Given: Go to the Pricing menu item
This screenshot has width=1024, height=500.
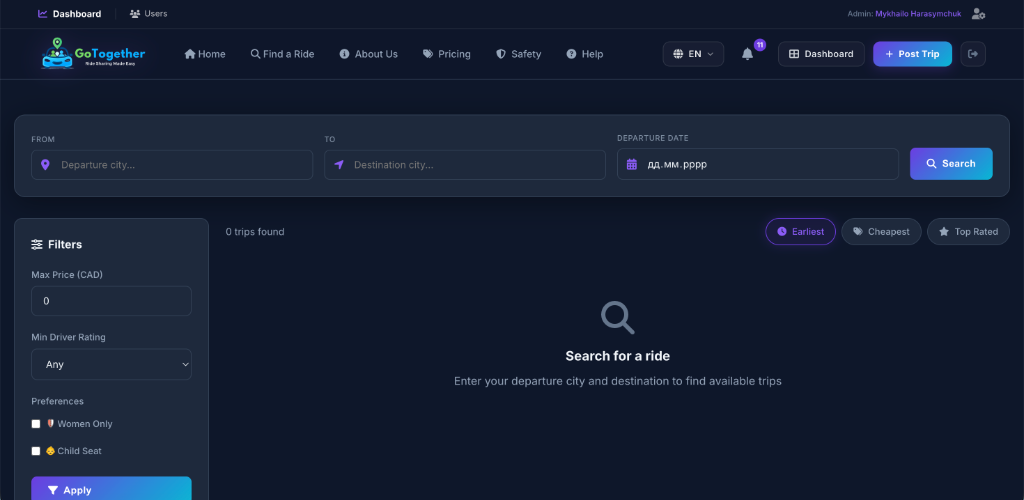Looking at the screenshot, I should (x=447, y=54).
